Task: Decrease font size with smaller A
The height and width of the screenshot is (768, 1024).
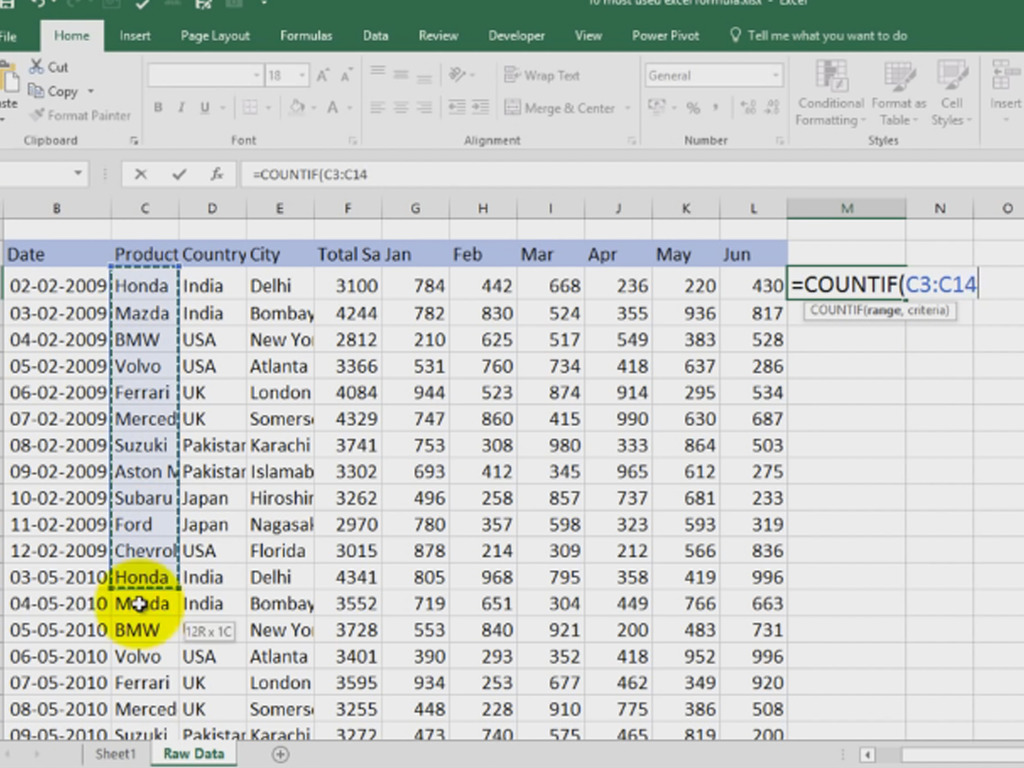Action: coord(346,76)
